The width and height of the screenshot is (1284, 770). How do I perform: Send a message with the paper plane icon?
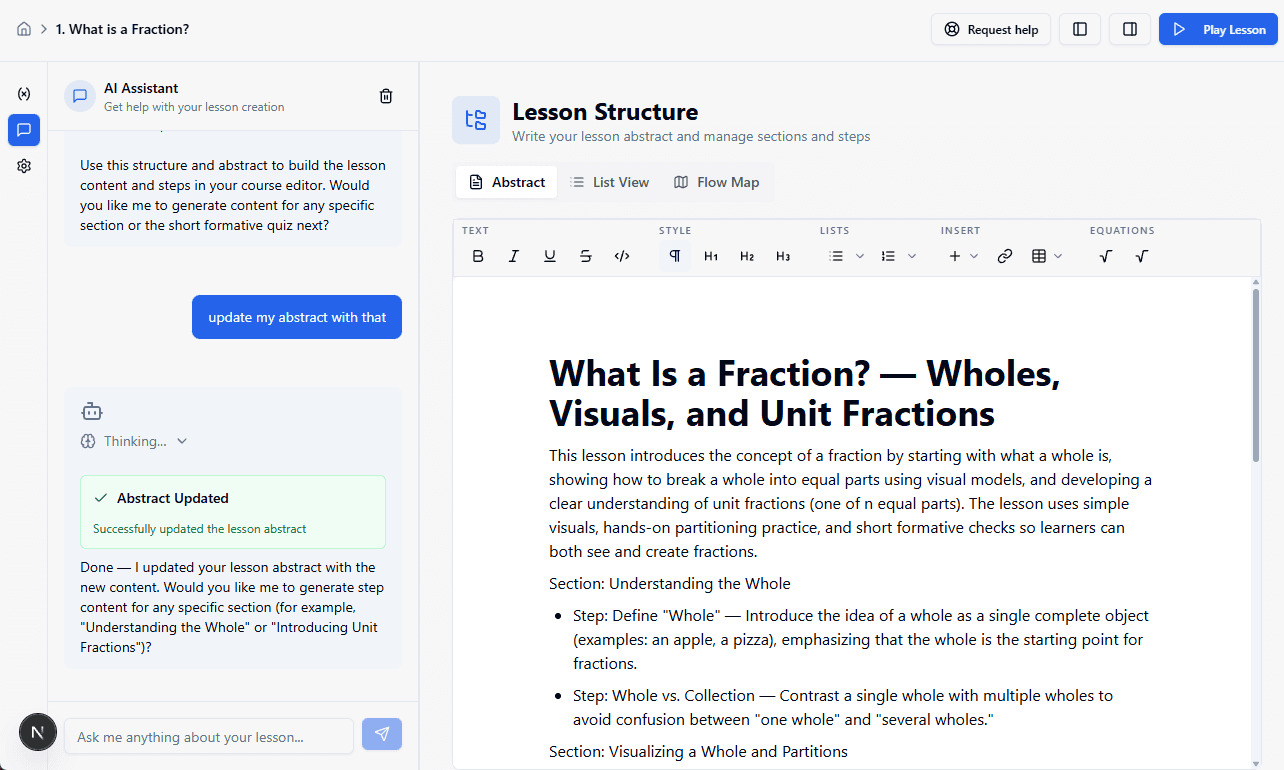point(382,732)
